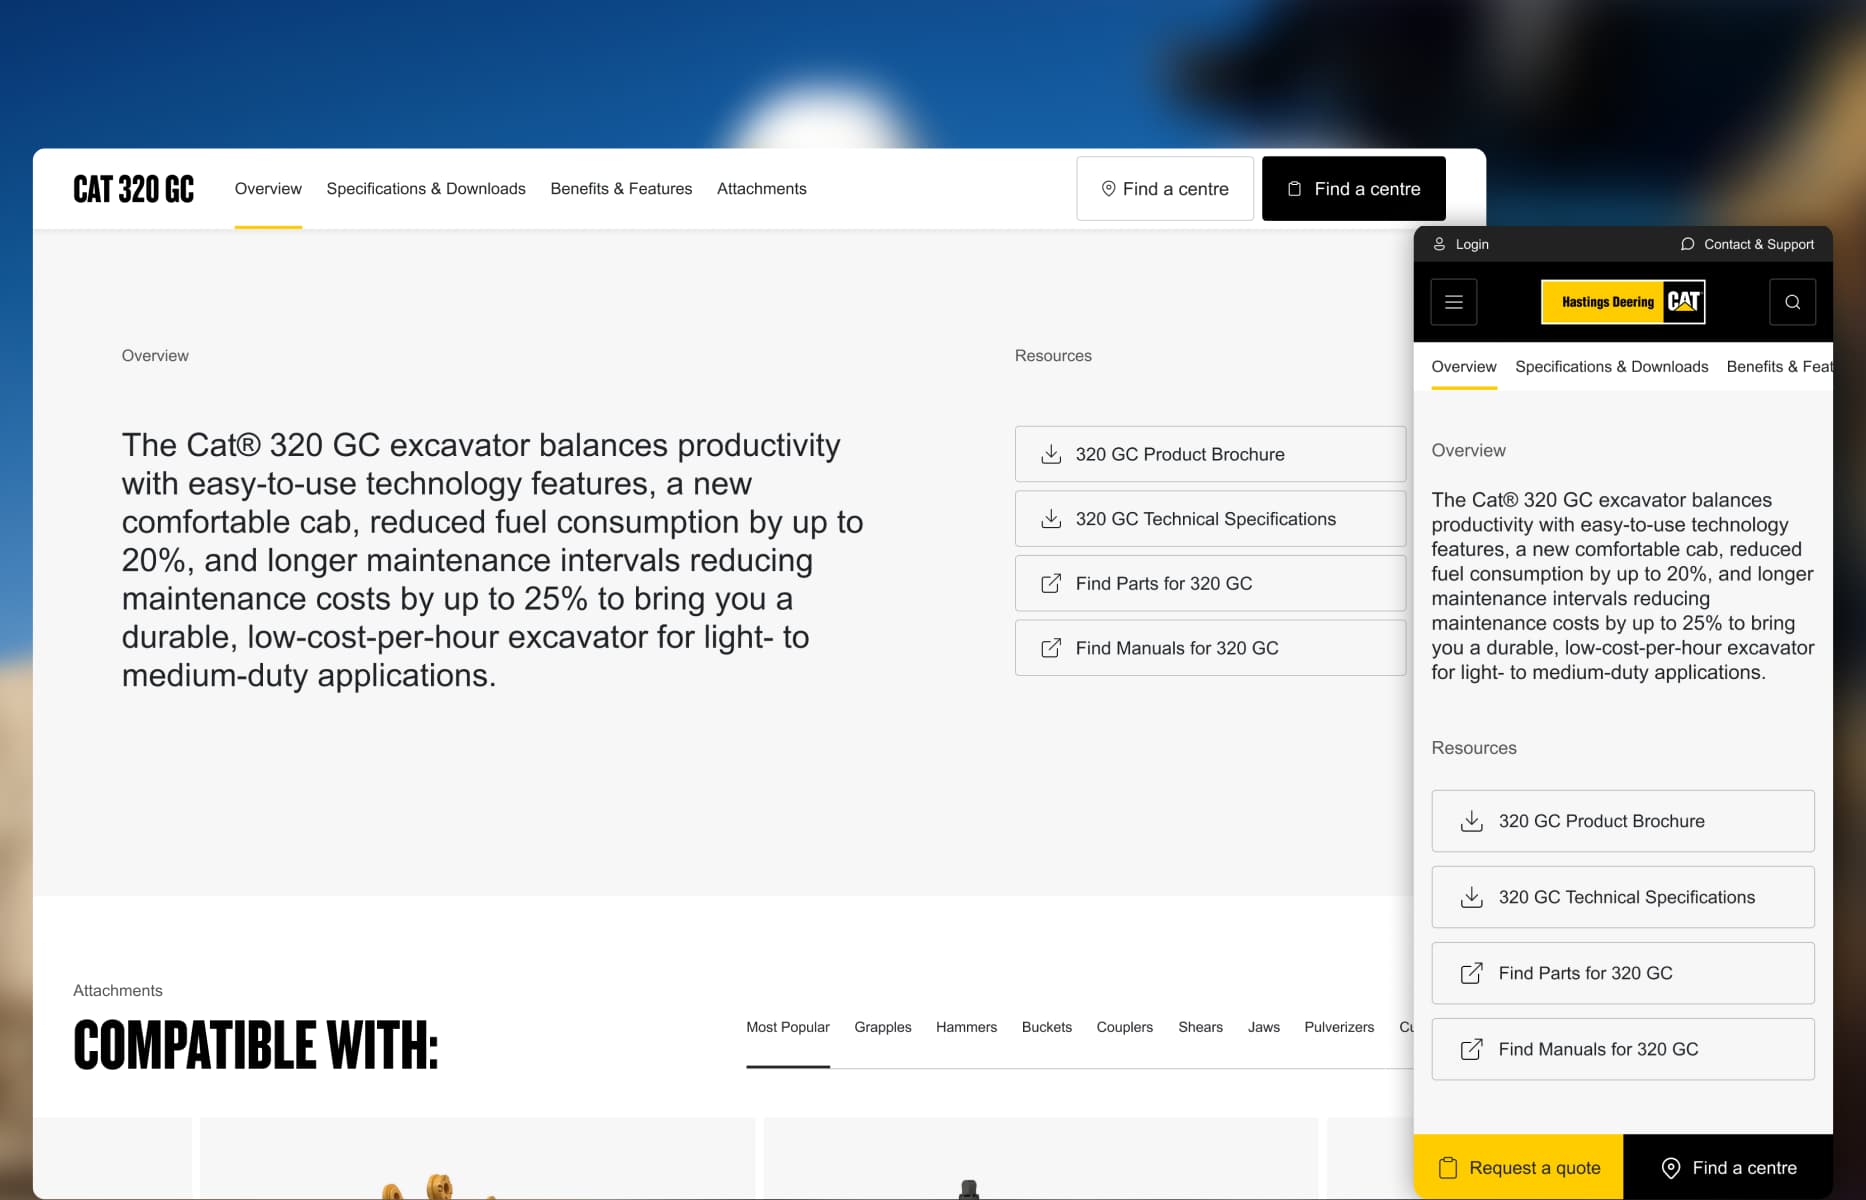This screenshot has width=1866, height=1200.
Task: Switch to Specifications & Downloads desktop tab
Action: (425, 189)
